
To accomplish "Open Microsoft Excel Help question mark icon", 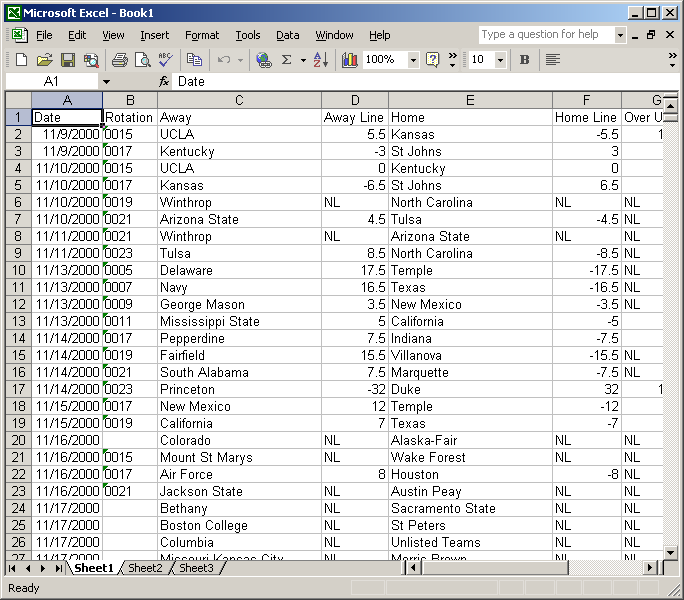I will tap(432, 59).
